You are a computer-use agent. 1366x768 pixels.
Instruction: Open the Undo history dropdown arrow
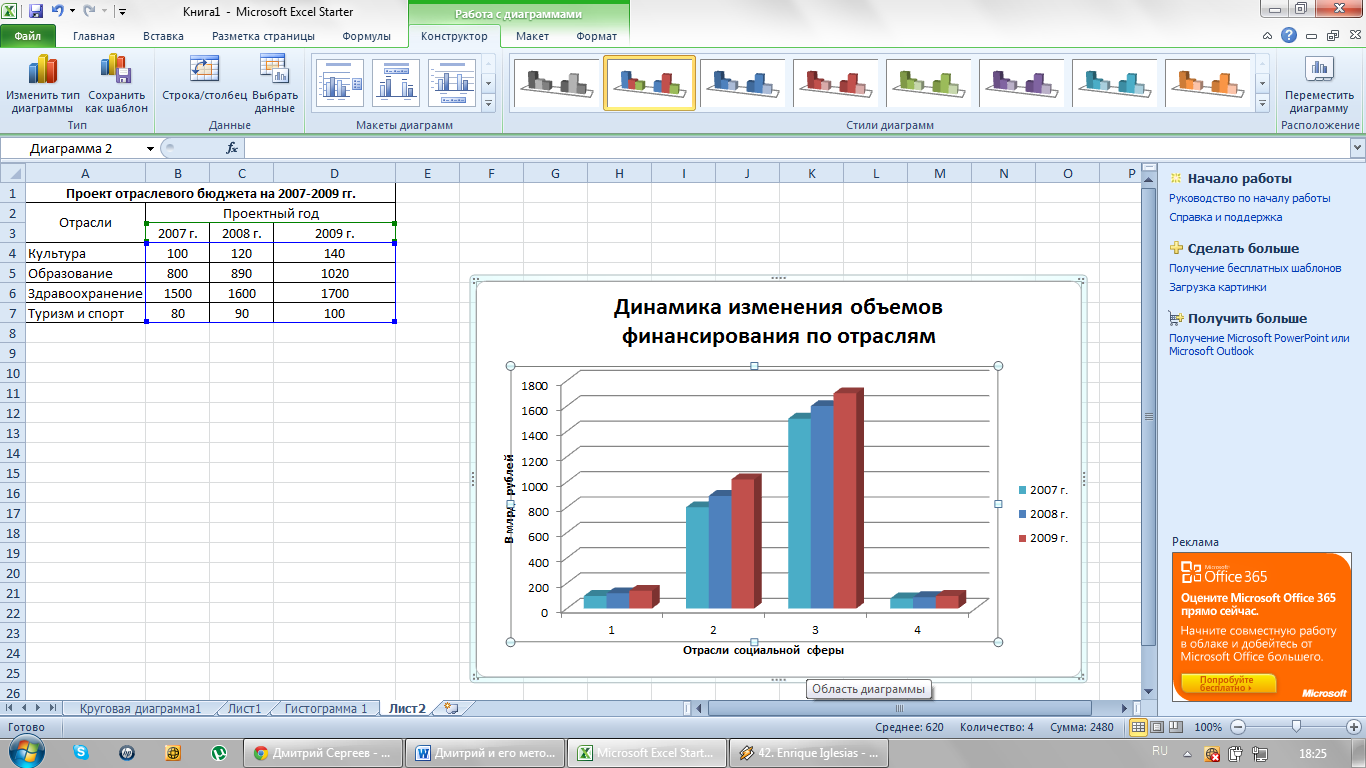tap(72, 12)
